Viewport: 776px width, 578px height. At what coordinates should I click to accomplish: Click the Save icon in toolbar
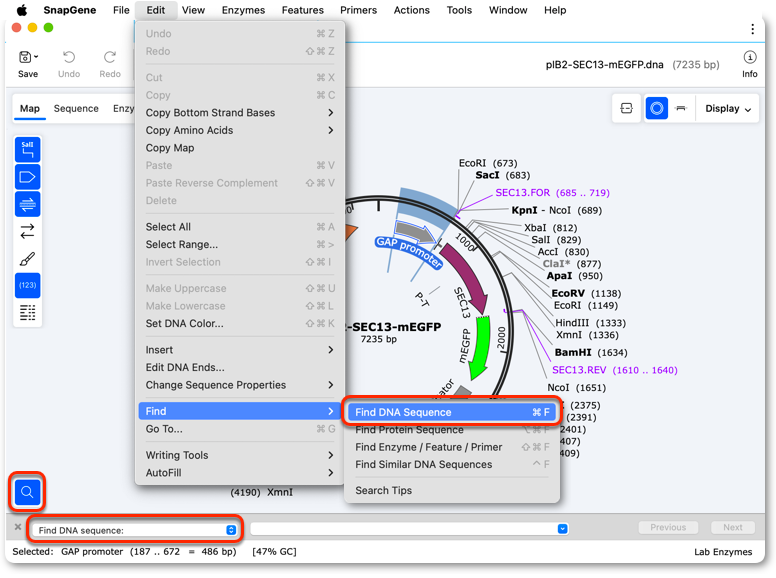pyautogui.click(x=25, y=57)
